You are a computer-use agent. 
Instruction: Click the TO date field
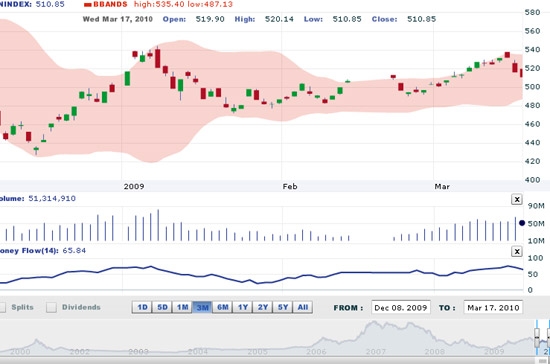click(x=493, y=308)
